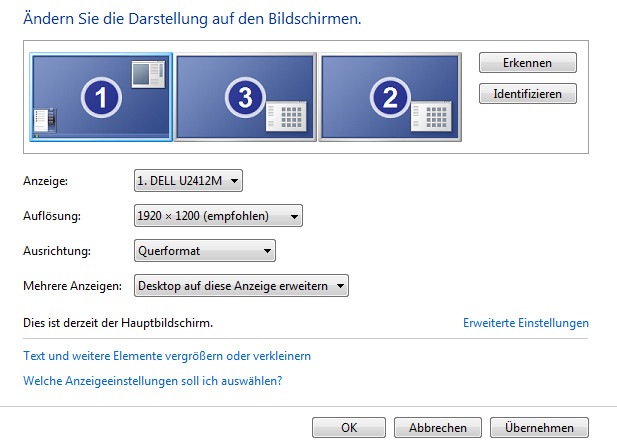Open 'Text und weitere Elemente vergrößern' link
This screenshot has width=617, height=445.
click(167, 356)
